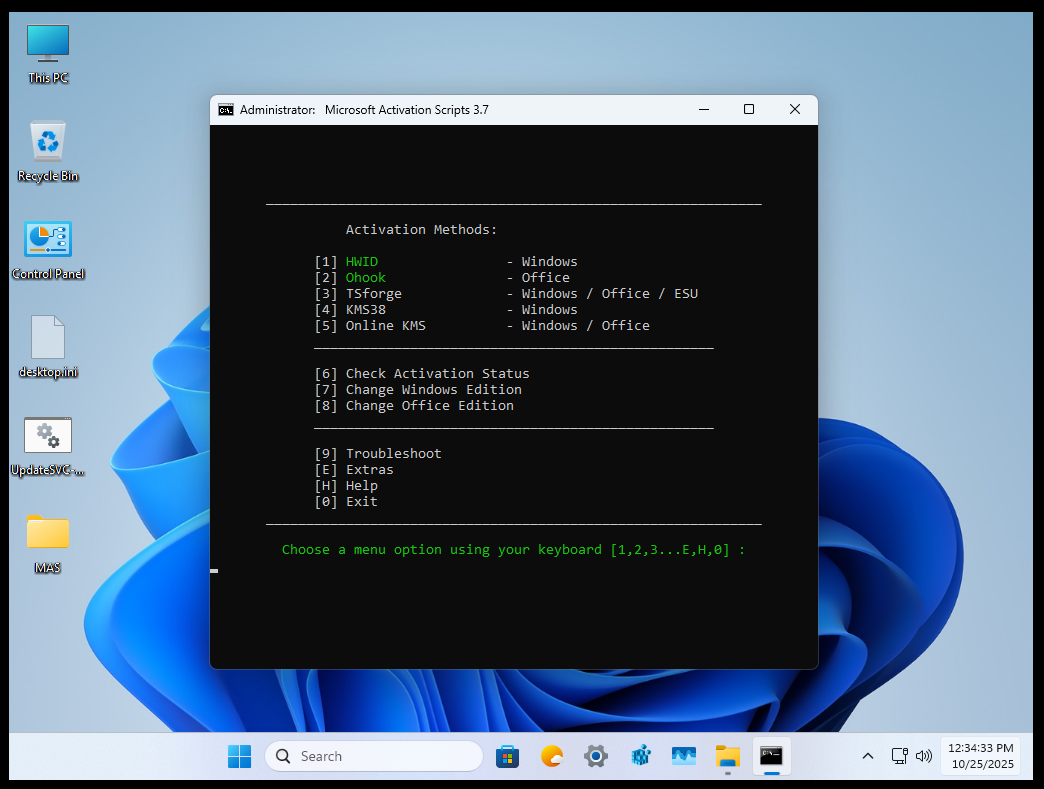Maximize the Activation Scripts window
The width and height of the screenshot is (1044, 789).
tap(749, 110)
